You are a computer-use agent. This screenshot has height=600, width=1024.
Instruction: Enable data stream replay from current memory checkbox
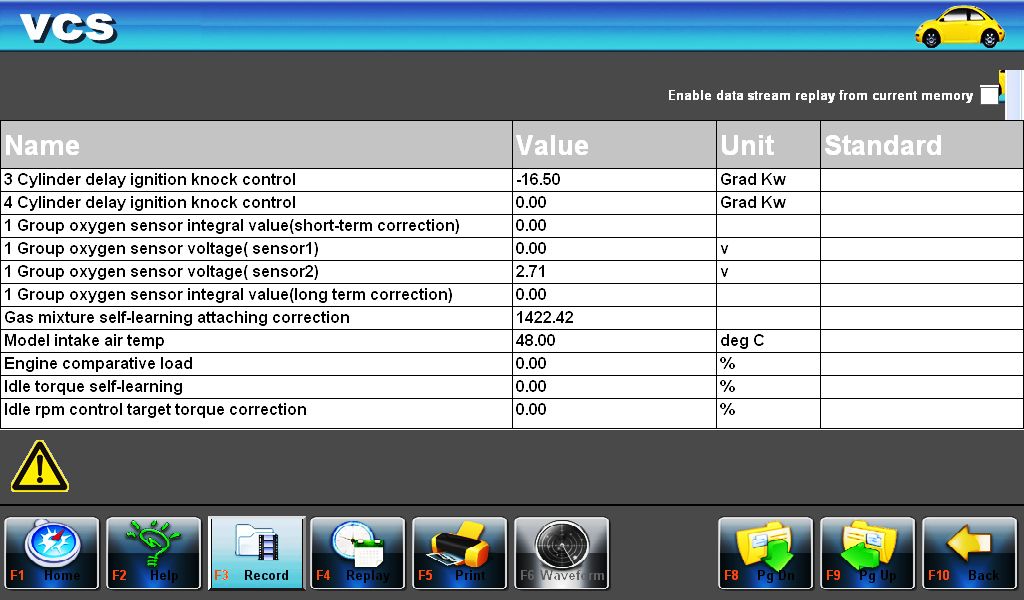[989, 95]
